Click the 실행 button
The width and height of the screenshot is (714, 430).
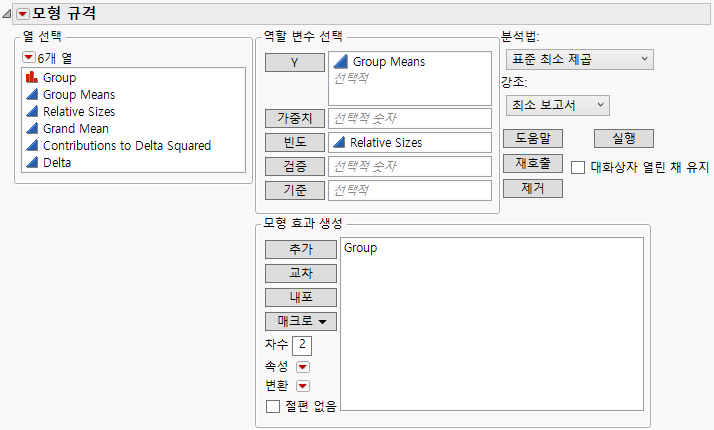point(624,138)
